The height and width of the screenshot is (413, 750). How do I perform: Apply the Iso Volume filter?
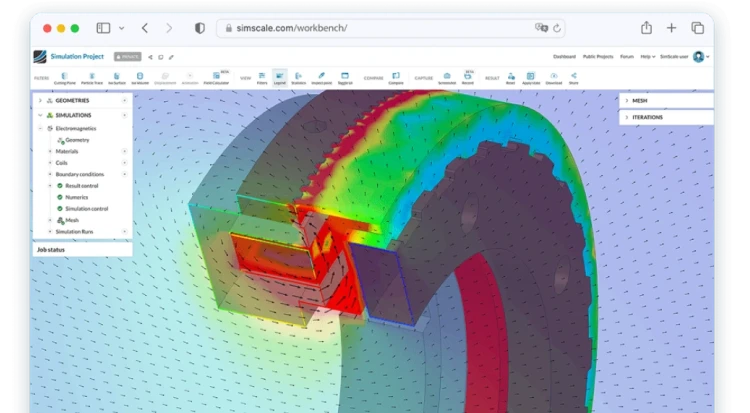[x=140, y=78]
